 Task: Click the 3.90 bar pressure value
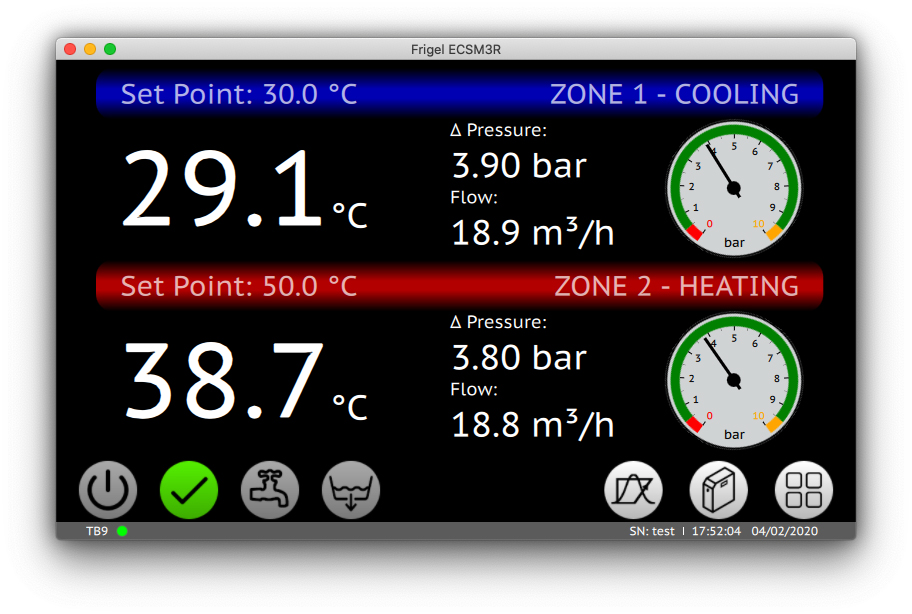tap(519, 166)
